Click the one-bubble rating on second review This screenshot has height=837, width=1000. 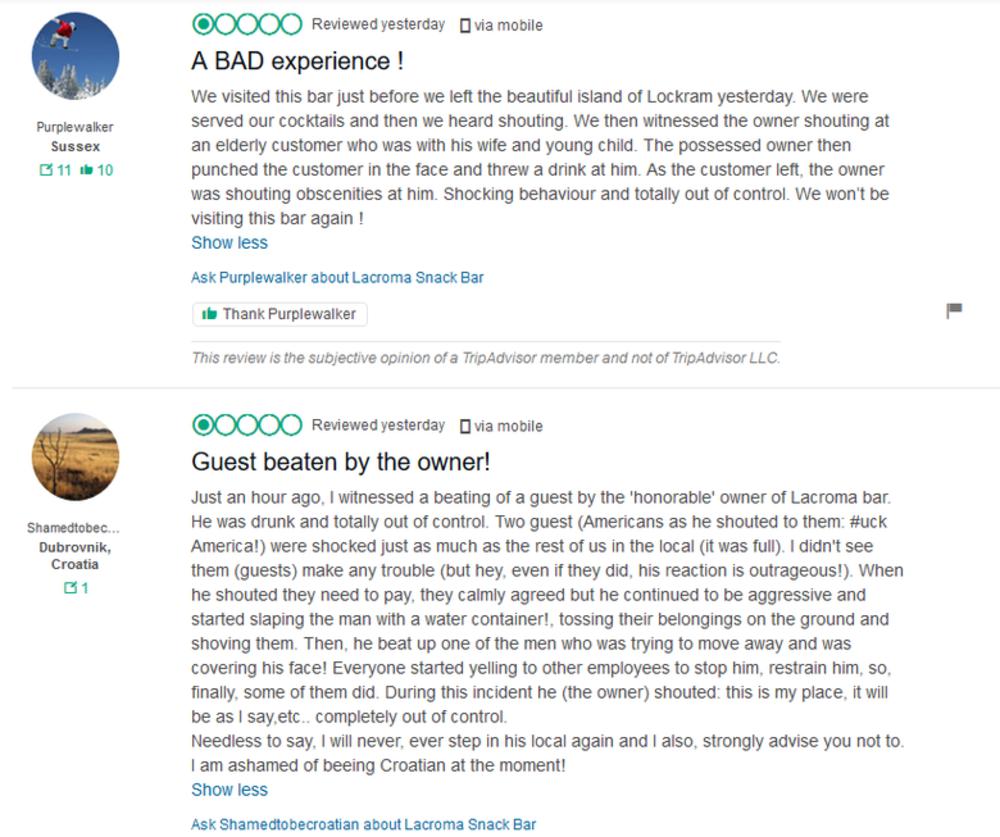pyautogui.click(x=246, y=425)
